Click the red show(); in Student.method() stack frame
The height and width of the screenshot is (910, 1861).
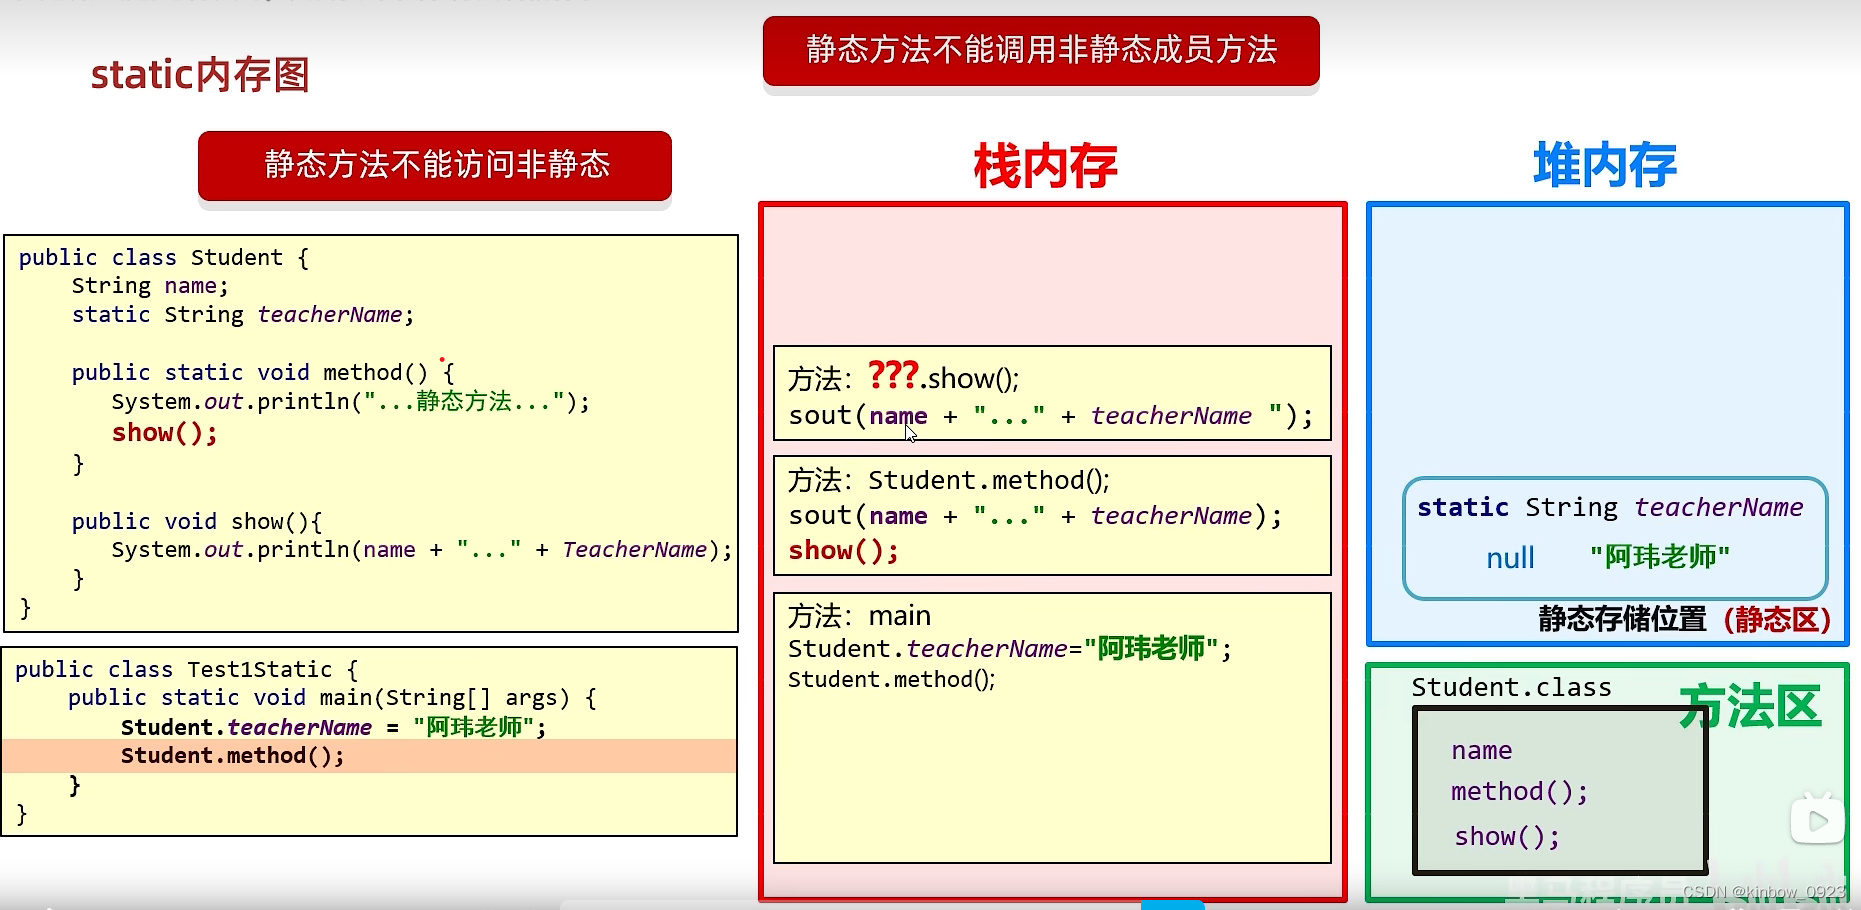843,551
